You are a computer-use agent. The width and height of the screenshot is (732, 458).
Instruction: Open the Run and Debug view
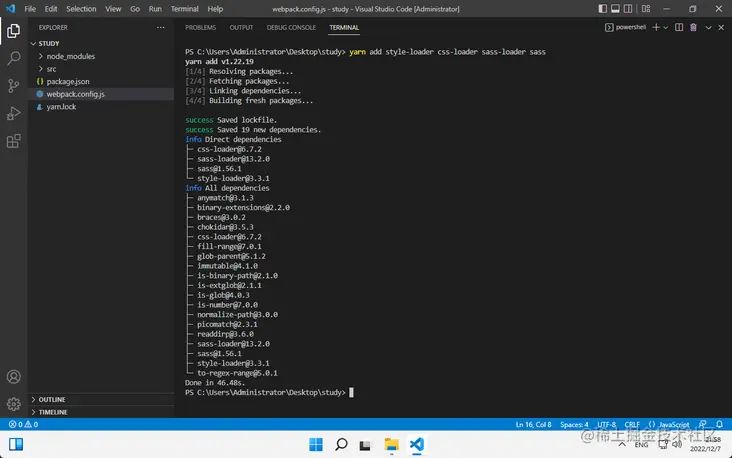click(x=14, y=113)
